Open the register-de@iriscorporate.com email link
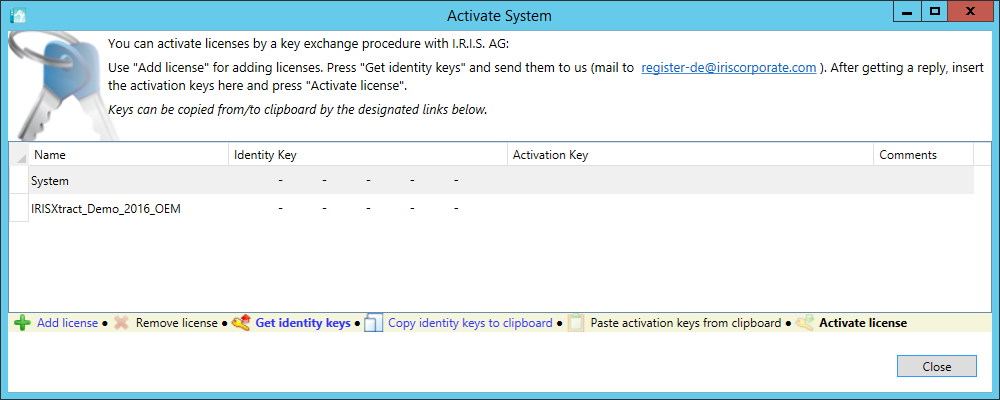 click(x=729, y=68)
